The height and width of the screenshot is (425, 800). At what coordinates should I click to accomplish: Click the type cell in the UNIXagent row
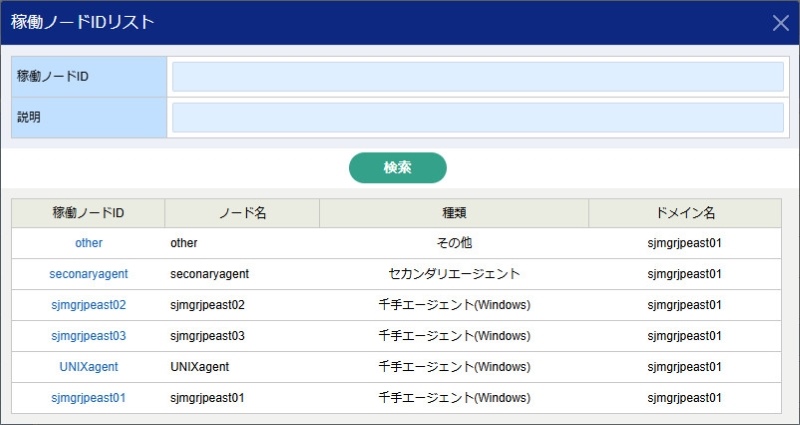coord(454,367)
